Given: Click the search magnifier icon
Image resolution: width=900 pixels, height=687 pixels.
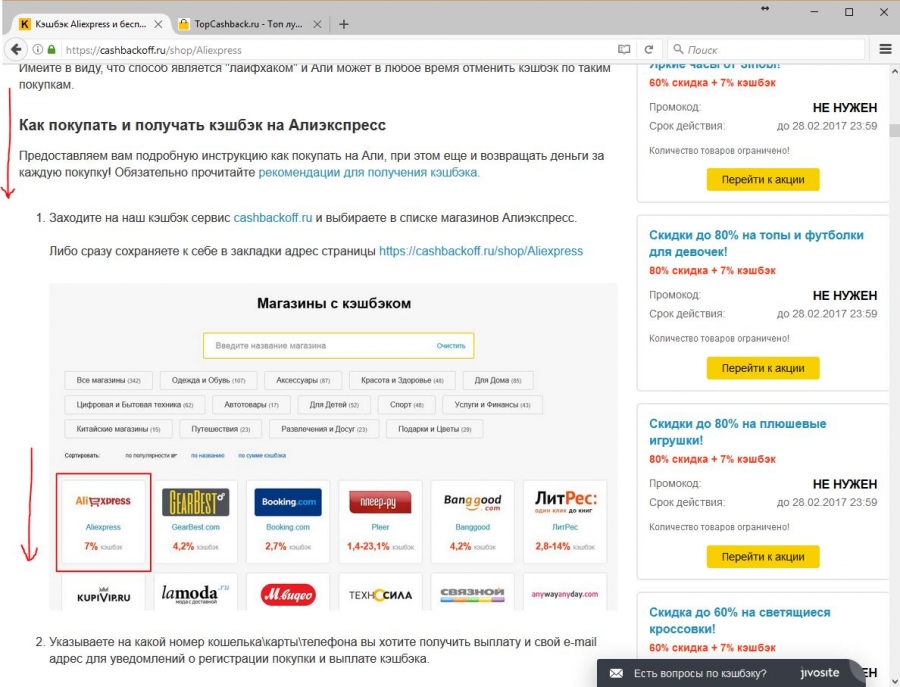Looking at the screenshot, I should [678, 49].
